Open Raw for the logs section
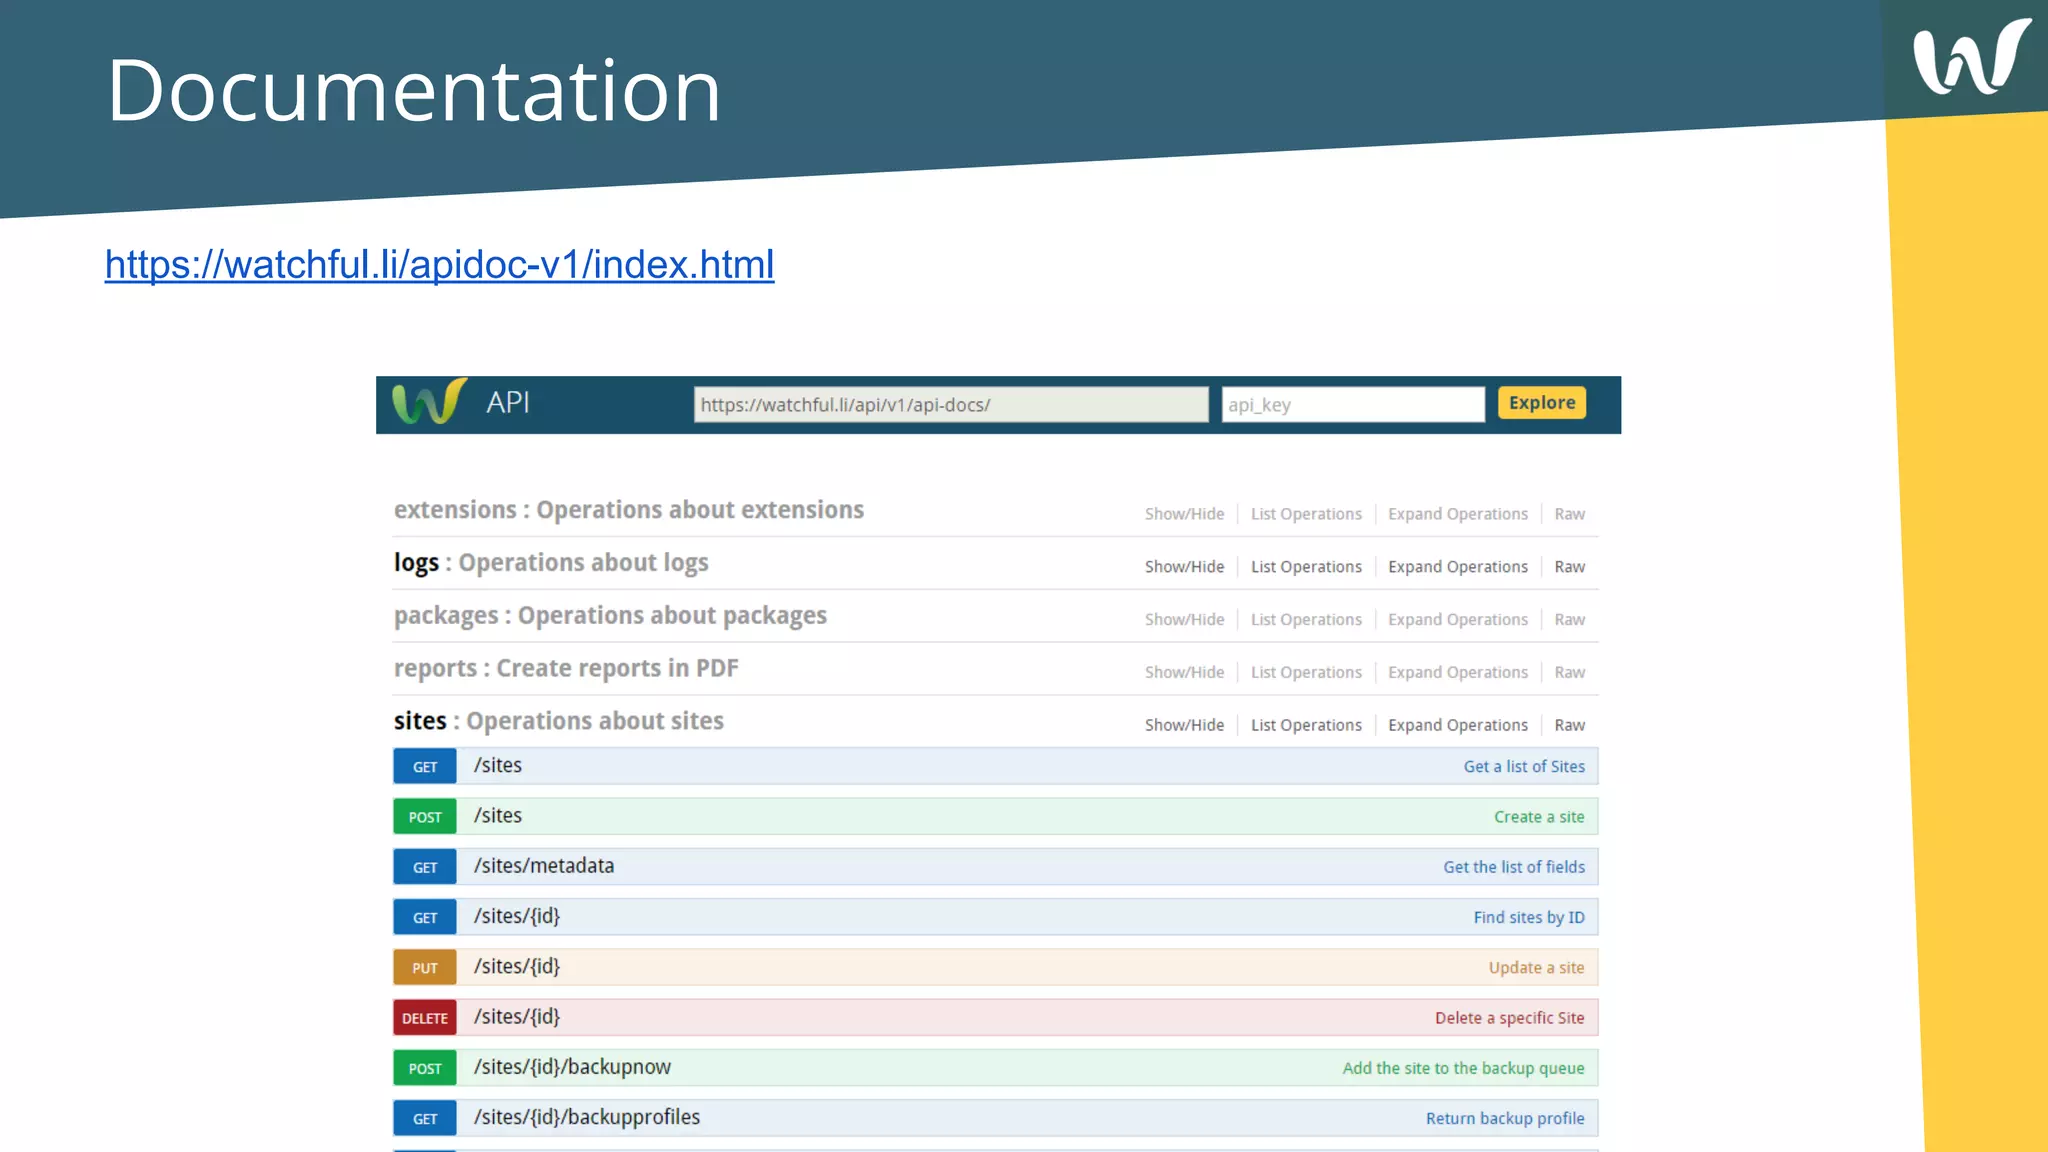 (1569, 567)
